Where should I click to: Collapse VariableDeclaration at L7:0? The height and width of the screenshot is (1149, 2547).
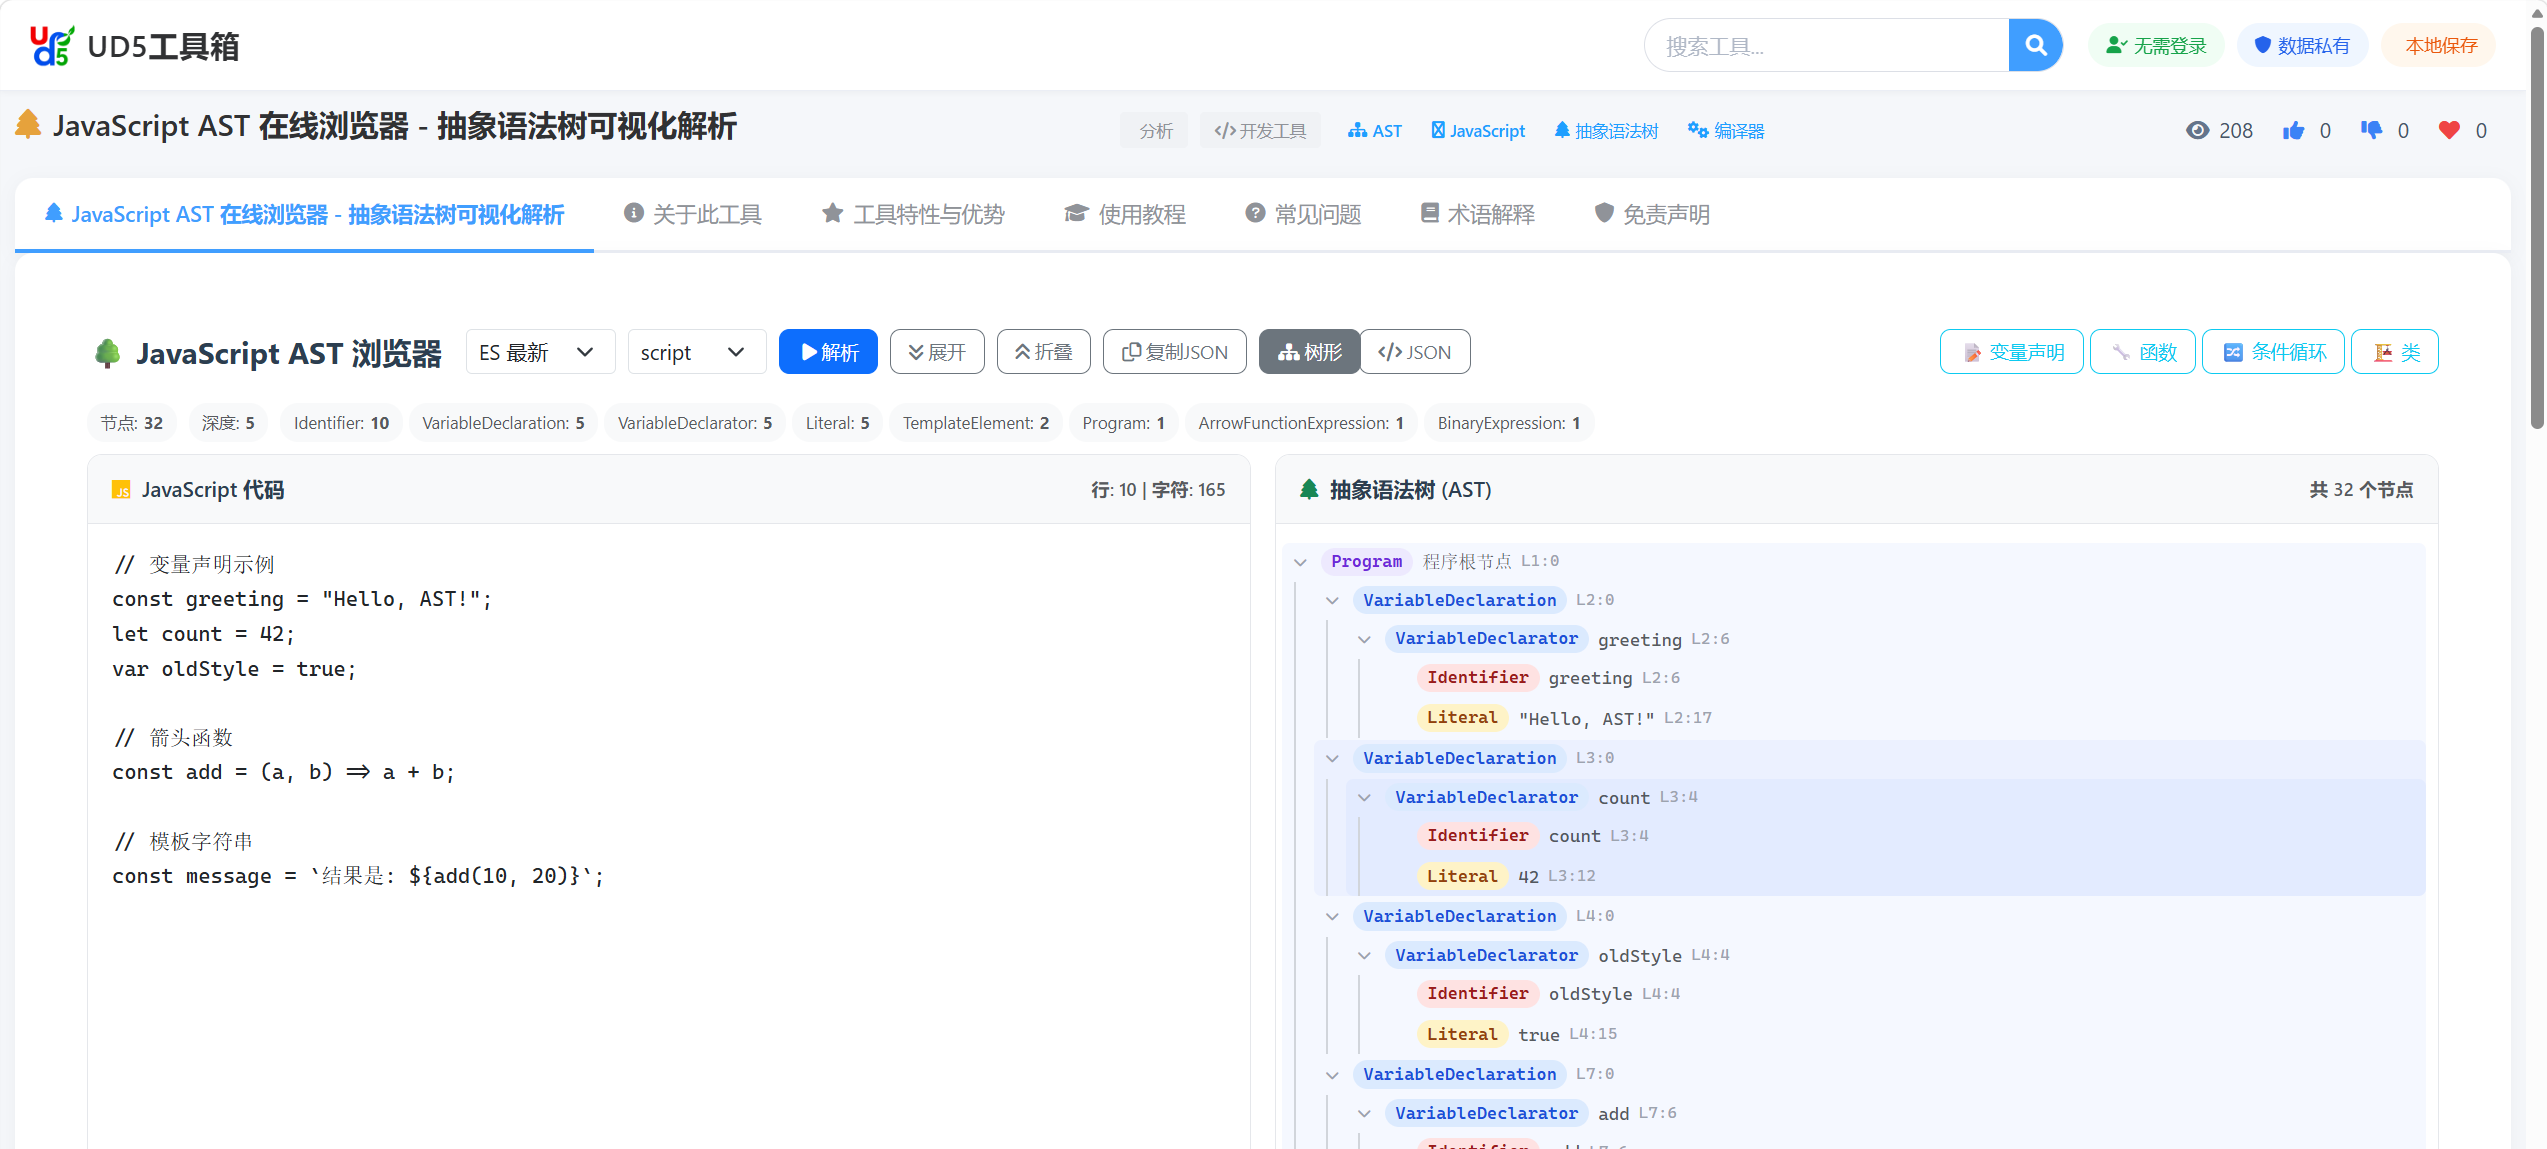[1332, 1075]
